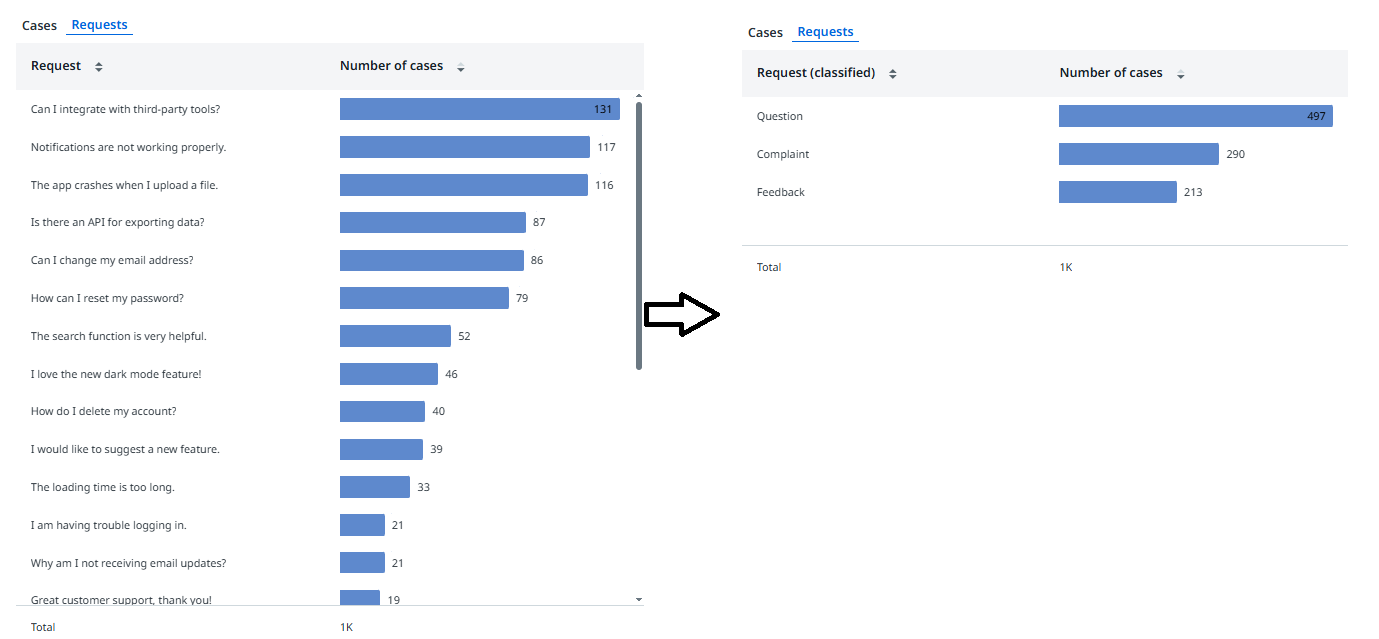Sort the left table by Number of cases icon
The image size is (1379, 639).
(460, 67)
